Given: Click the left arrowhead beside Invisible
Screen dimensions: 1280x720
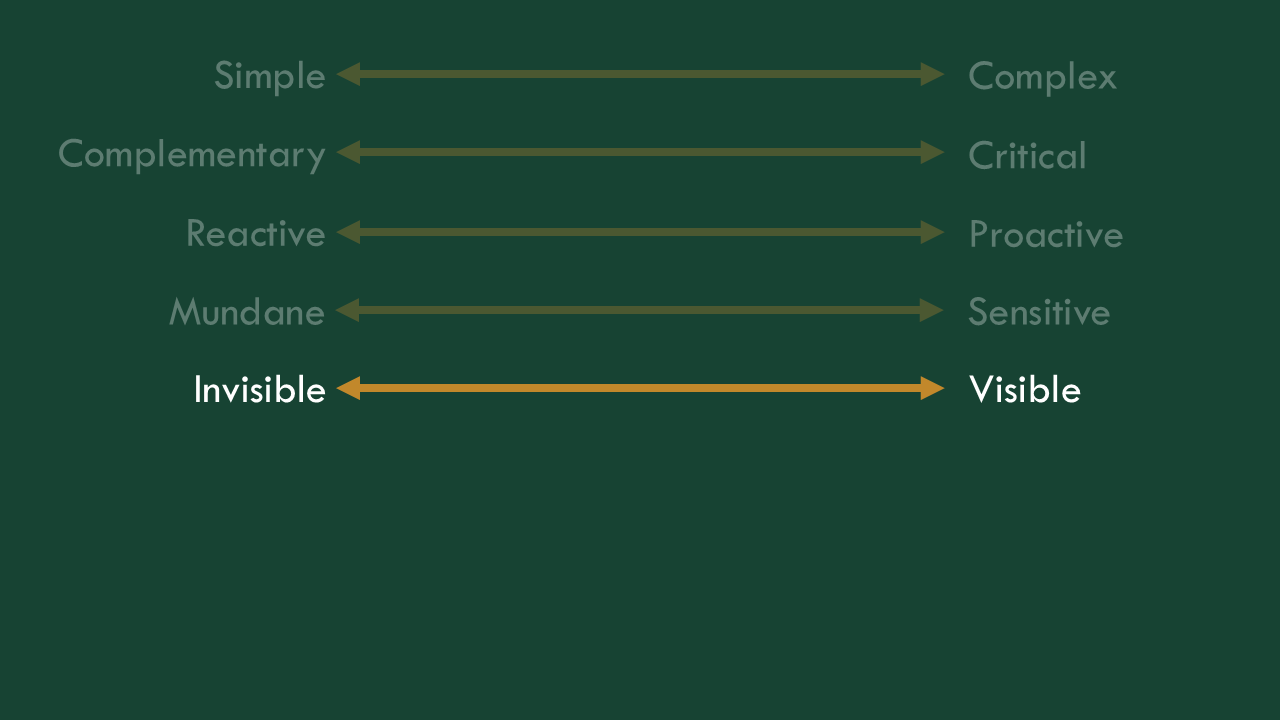Looking at the screenshot, I should pyautogui.click(x=348, y=388).
